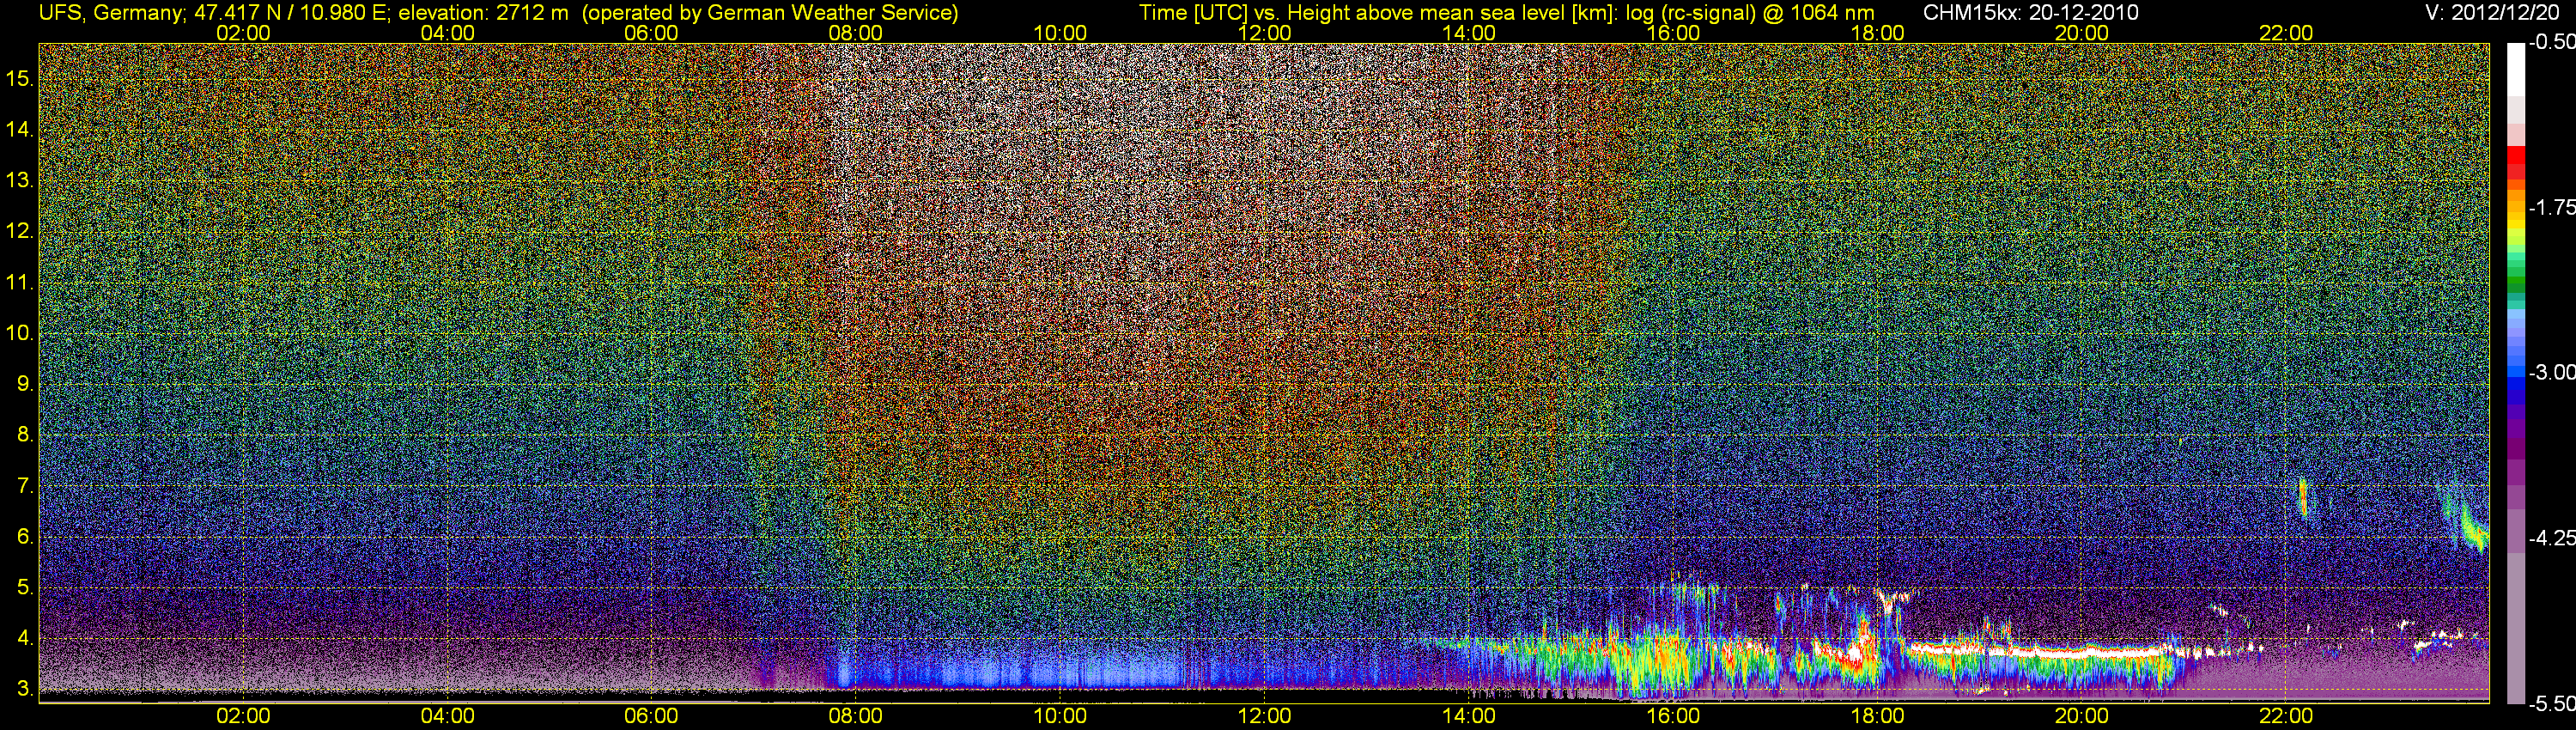This screenshot has width=2576, height=730.
Task: Click the '10.' height axis label
Action: click(20, 333)
